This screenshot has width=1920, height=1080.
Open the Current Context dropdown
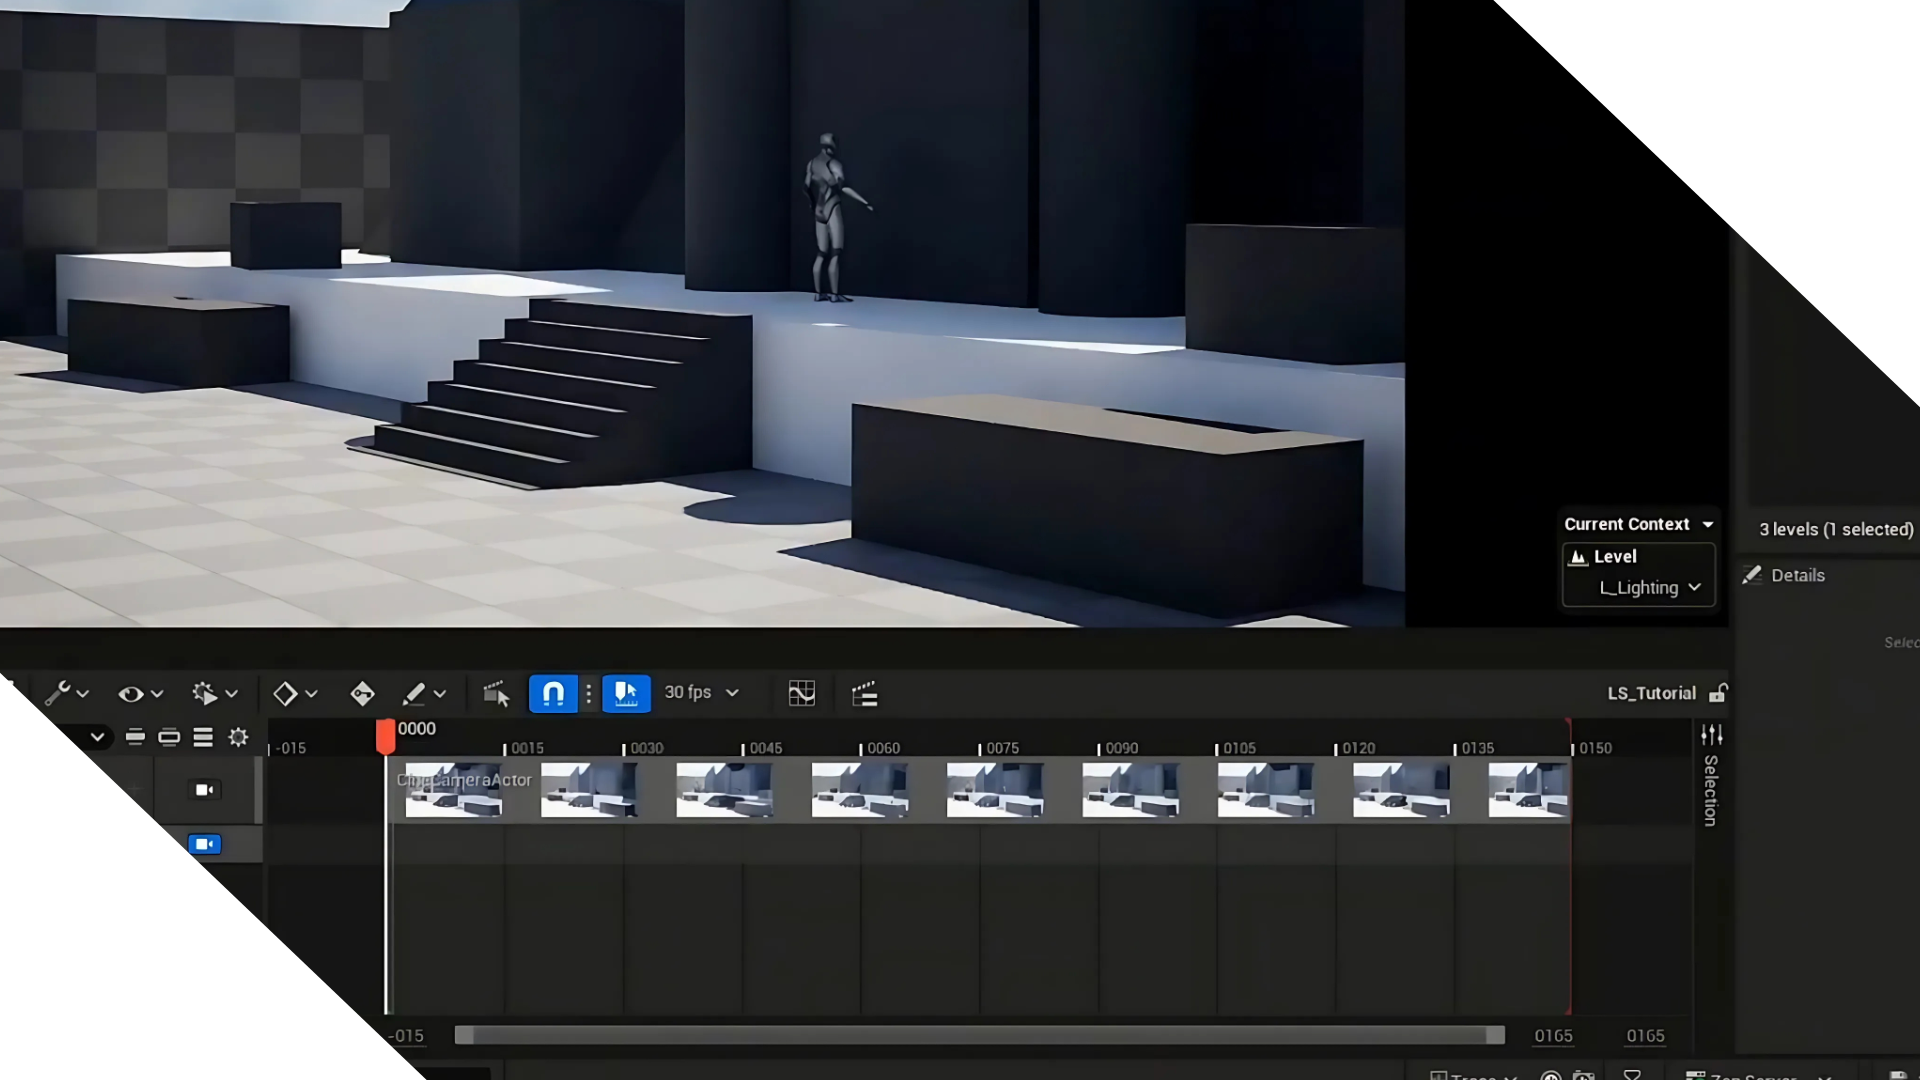pyautogui.click(x=1637, y=523)
